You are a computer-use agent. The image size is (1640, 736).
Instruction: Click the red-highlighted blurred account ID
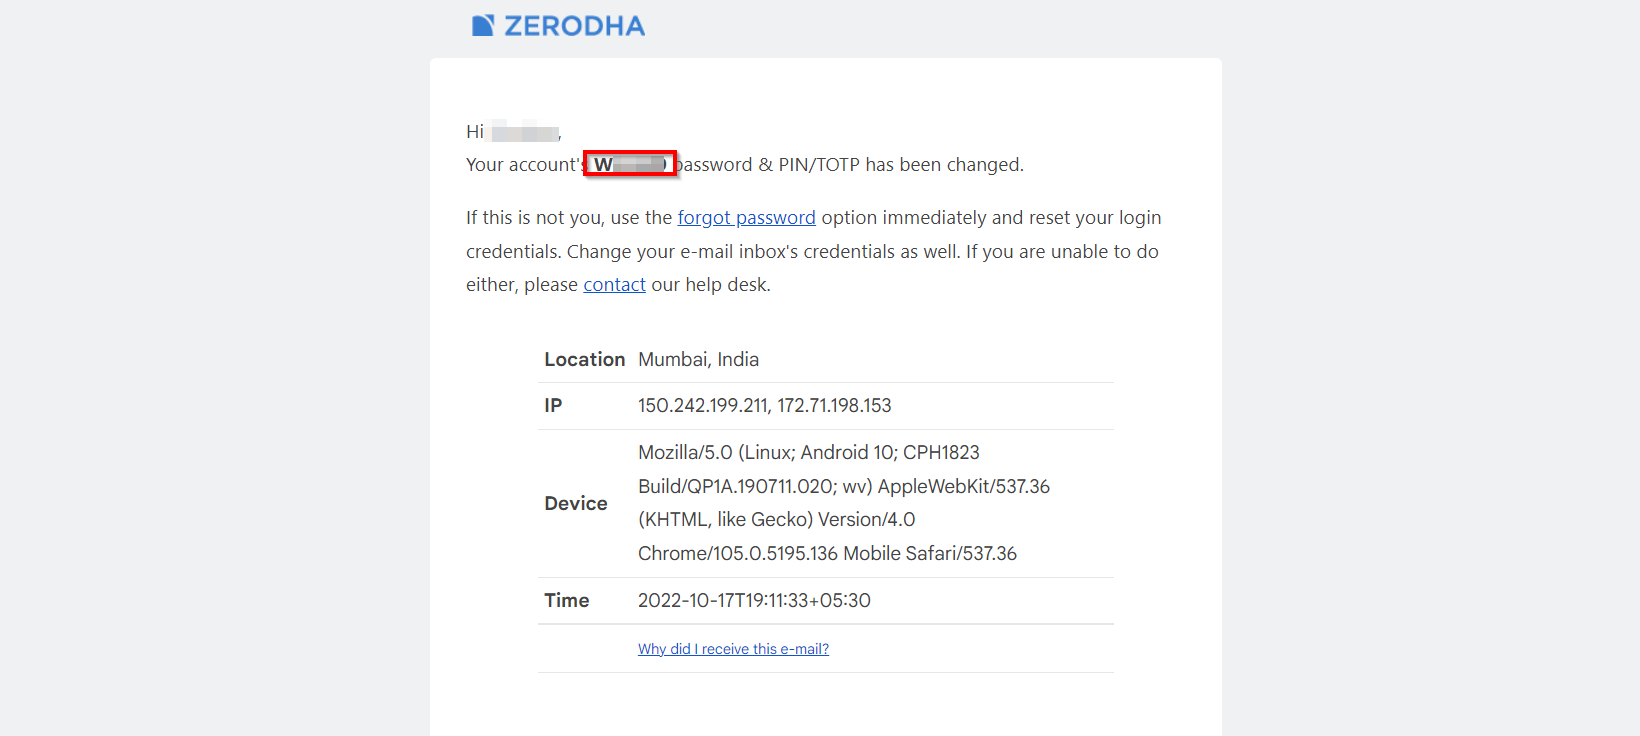631,164
